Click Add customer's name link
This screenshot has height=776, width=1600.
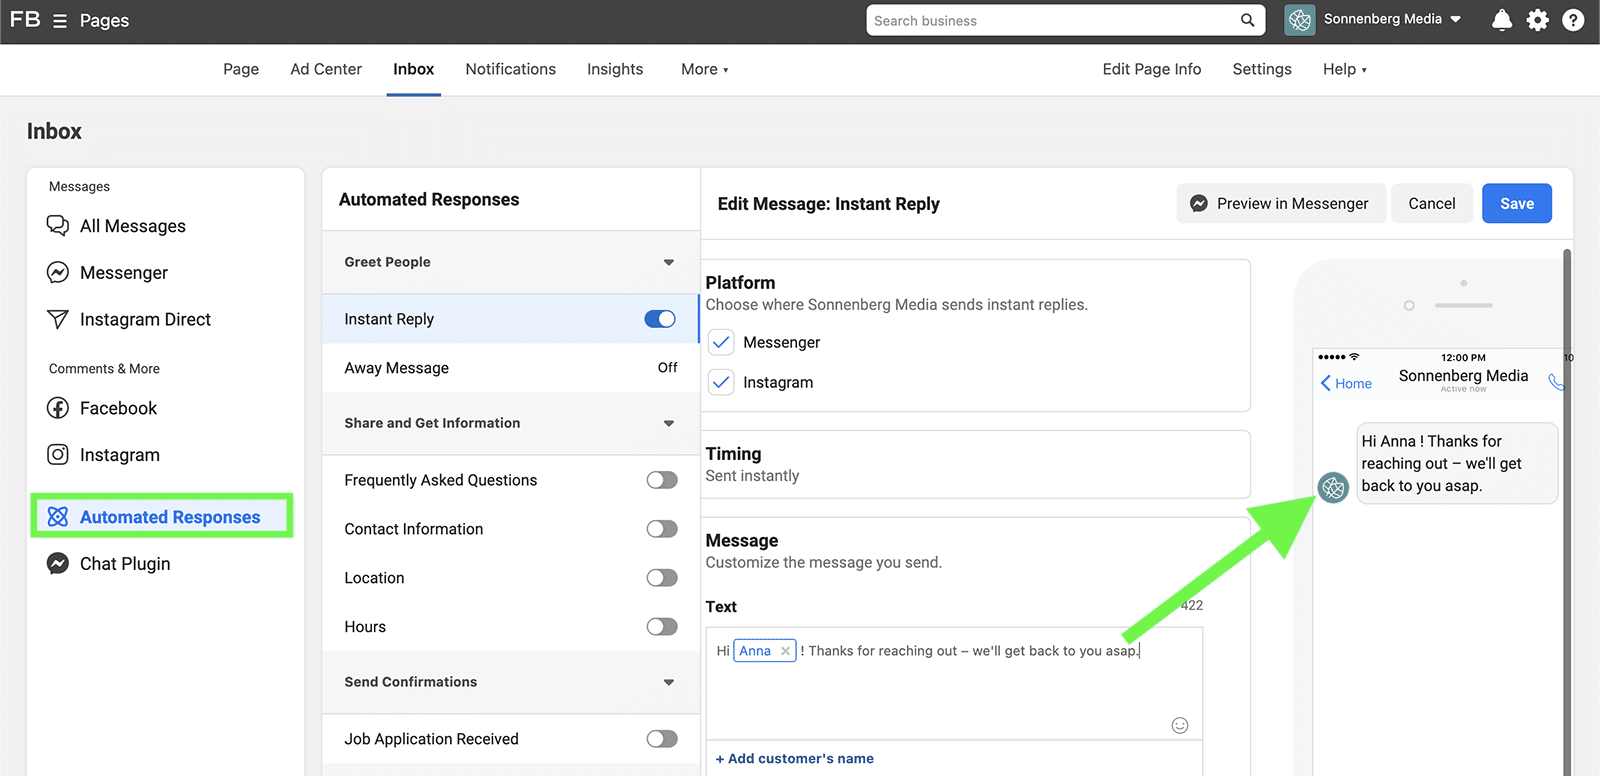pyautogui.click(x=795, y=759)
